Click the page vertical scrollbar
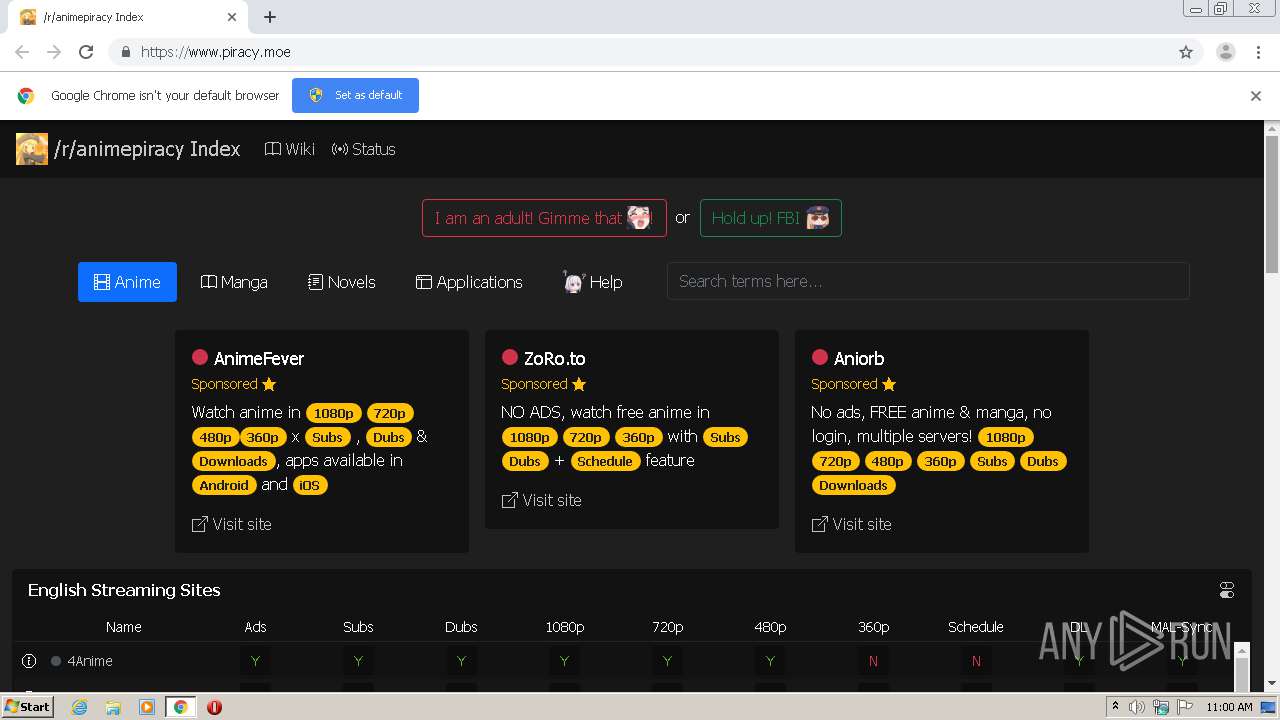 pyautogui.click(x=1272, y=205)
